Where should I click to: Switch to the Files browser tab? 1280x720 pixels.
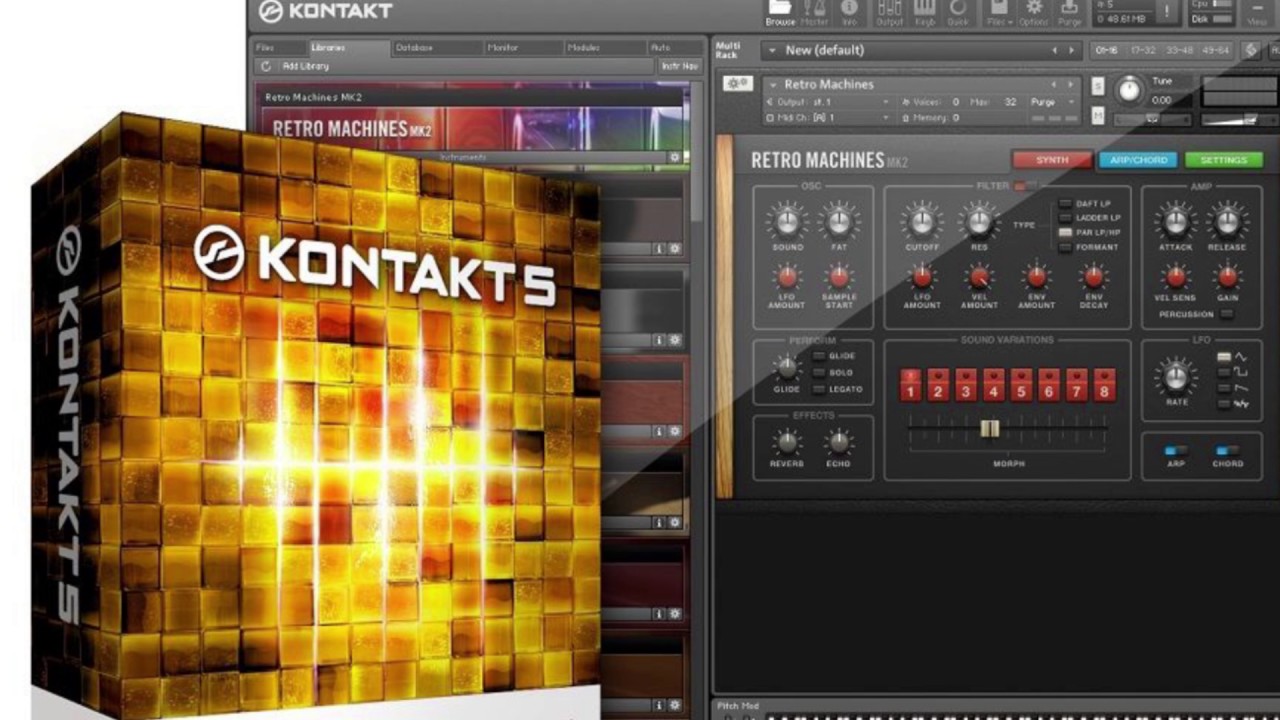point(277,47)
